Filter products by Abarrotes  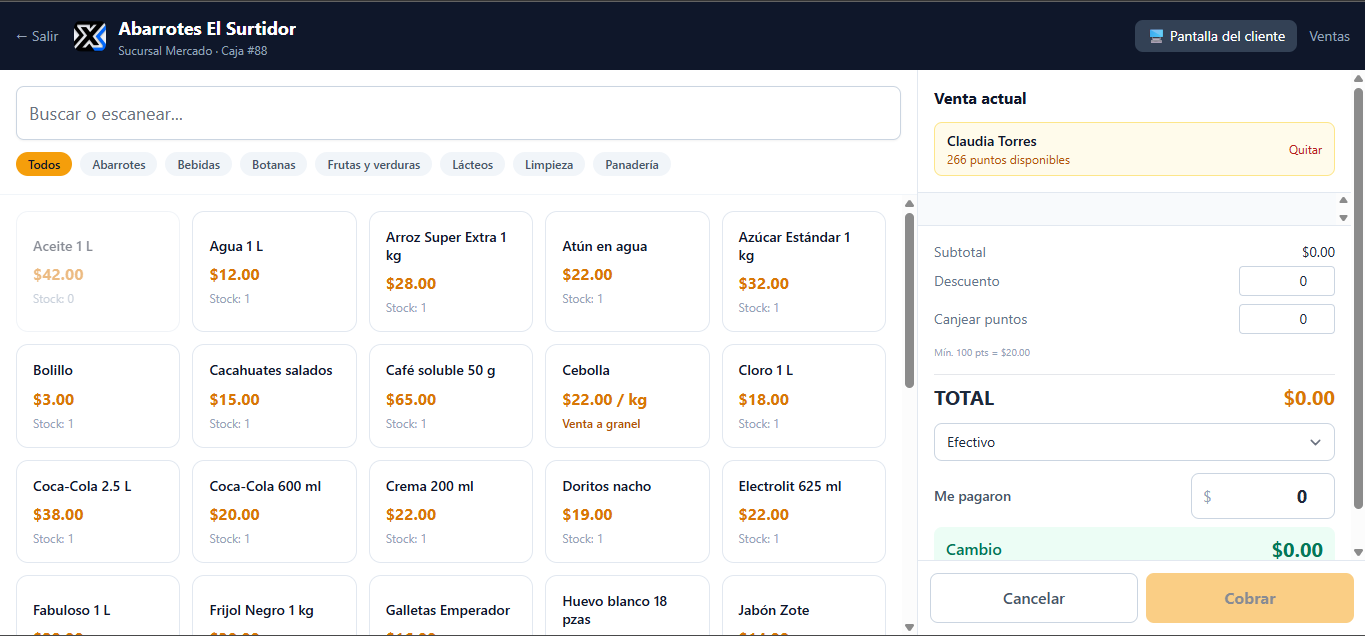point(119,164)
